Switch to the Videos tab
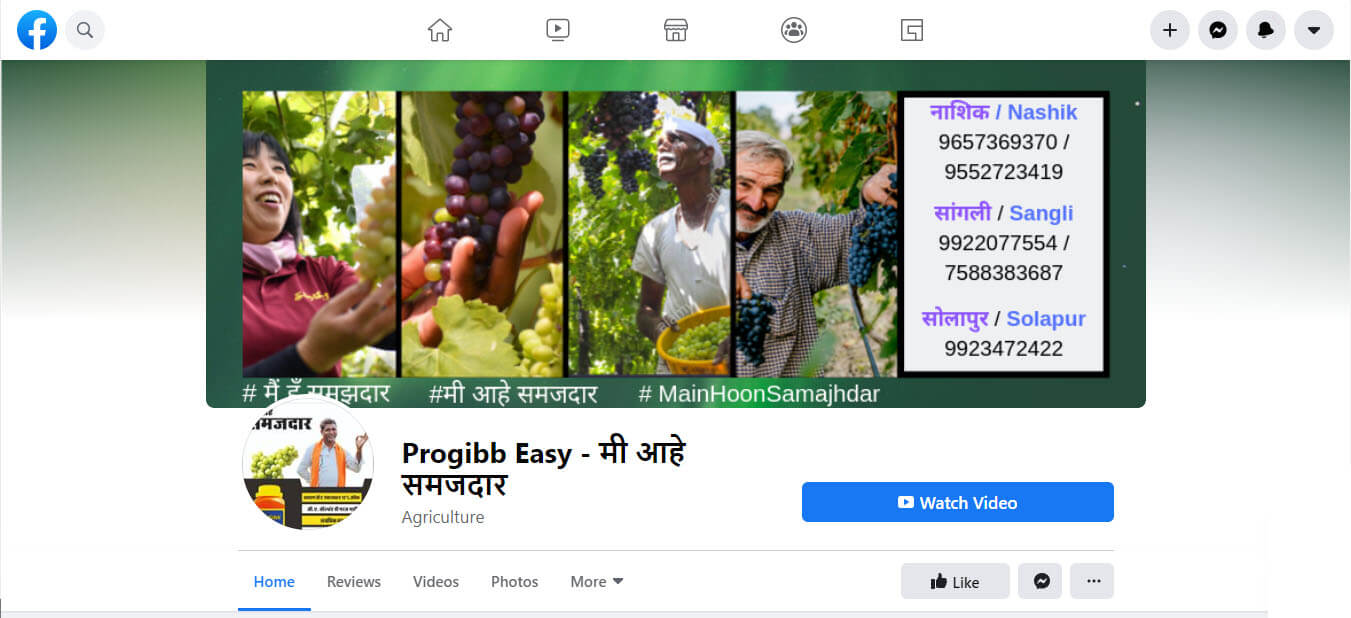Screen dimensions: 1351x618 (x=436, y=581)
